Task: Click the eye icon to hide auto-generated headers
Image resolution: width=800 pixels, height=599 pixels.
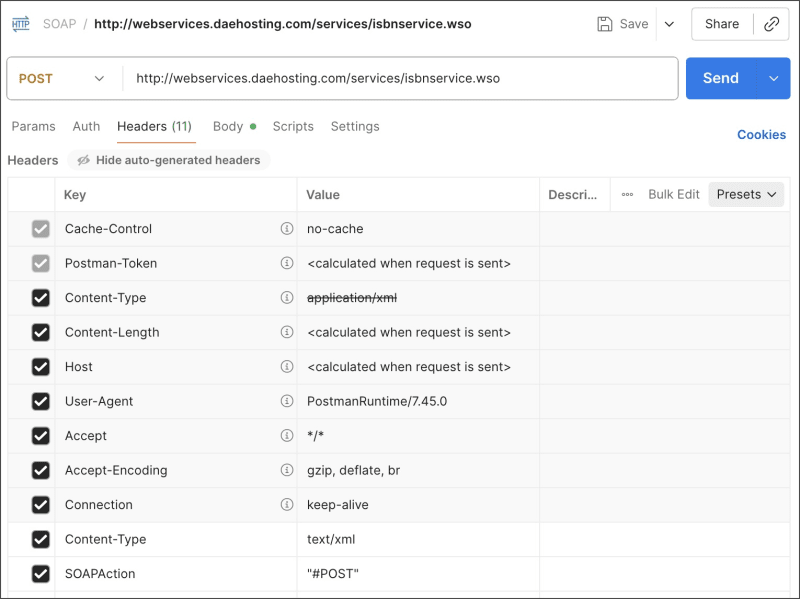Action: pyautogui.click(x=84, y=160)
